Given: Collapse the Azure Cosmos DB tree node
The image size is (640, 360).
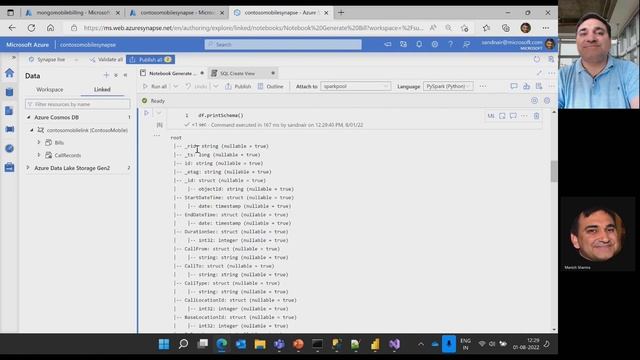Looking at the screenshot, I should pyautogui.click(x=29, y=117).
